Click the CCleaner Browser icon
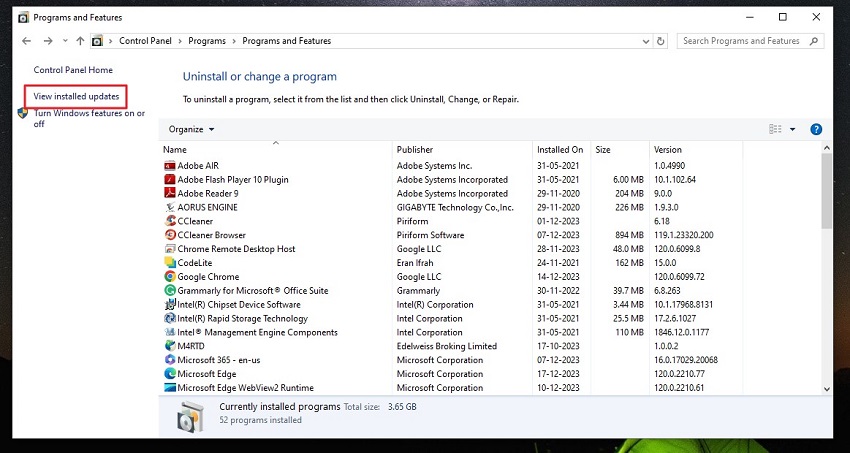 [170, 235]
